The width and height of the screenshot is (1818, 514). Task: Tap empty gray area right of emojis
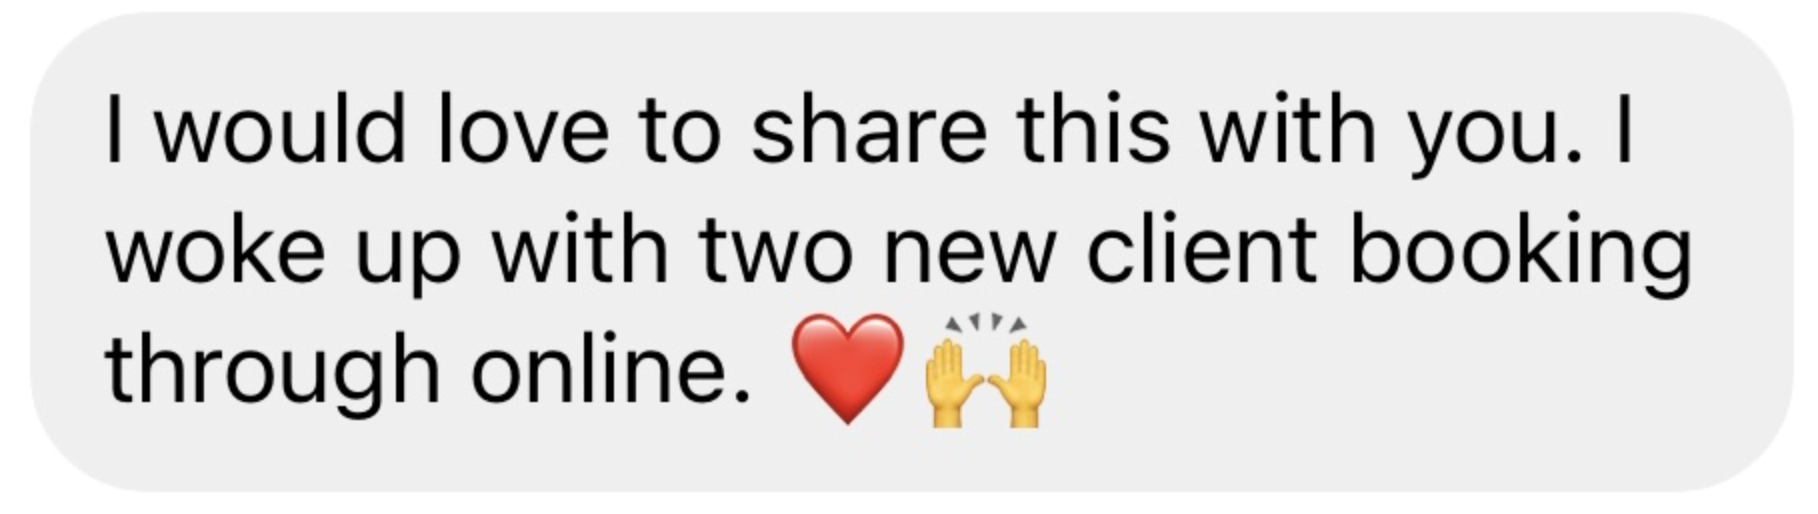point(1400,372)
